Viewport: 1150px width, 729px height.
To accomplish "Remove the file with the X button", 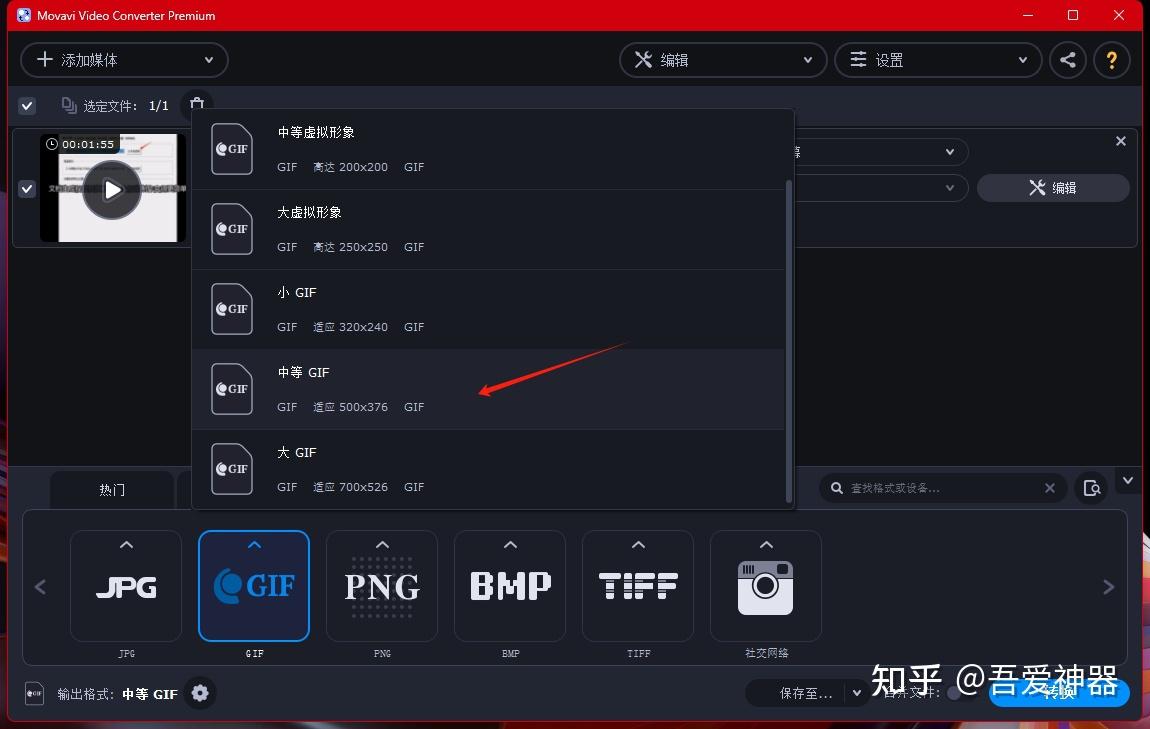I will (1121, 141).
